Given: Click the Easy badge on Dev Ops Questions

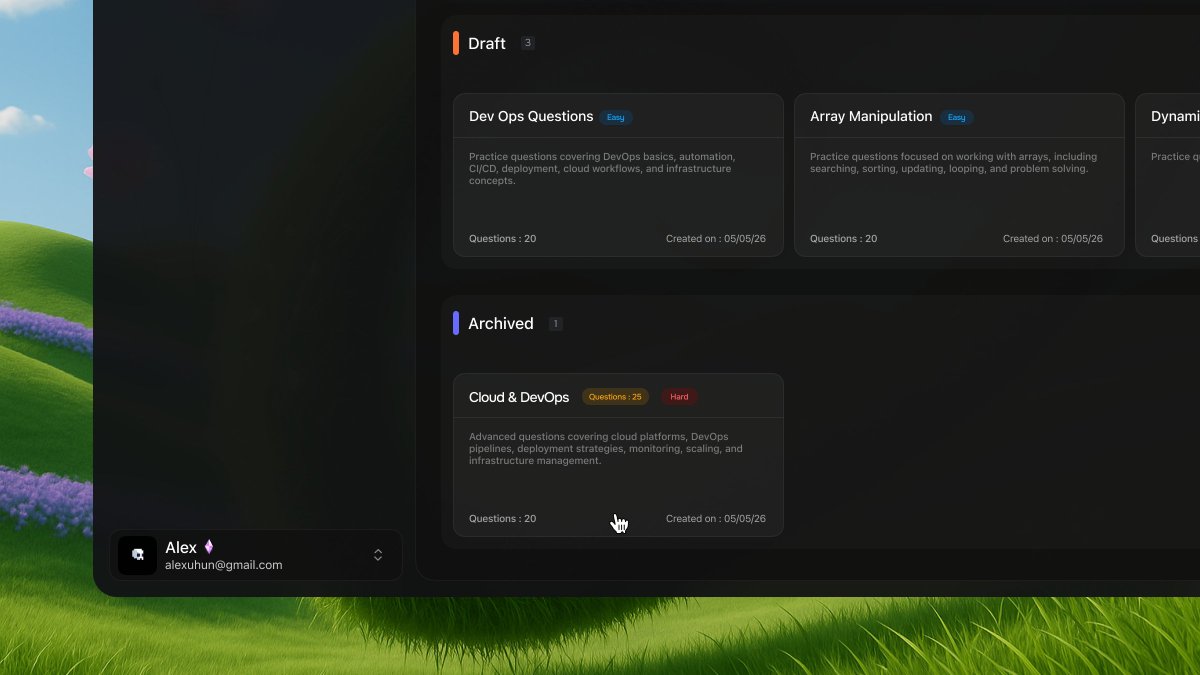Looking at the screenshot, I should [616, 117].
